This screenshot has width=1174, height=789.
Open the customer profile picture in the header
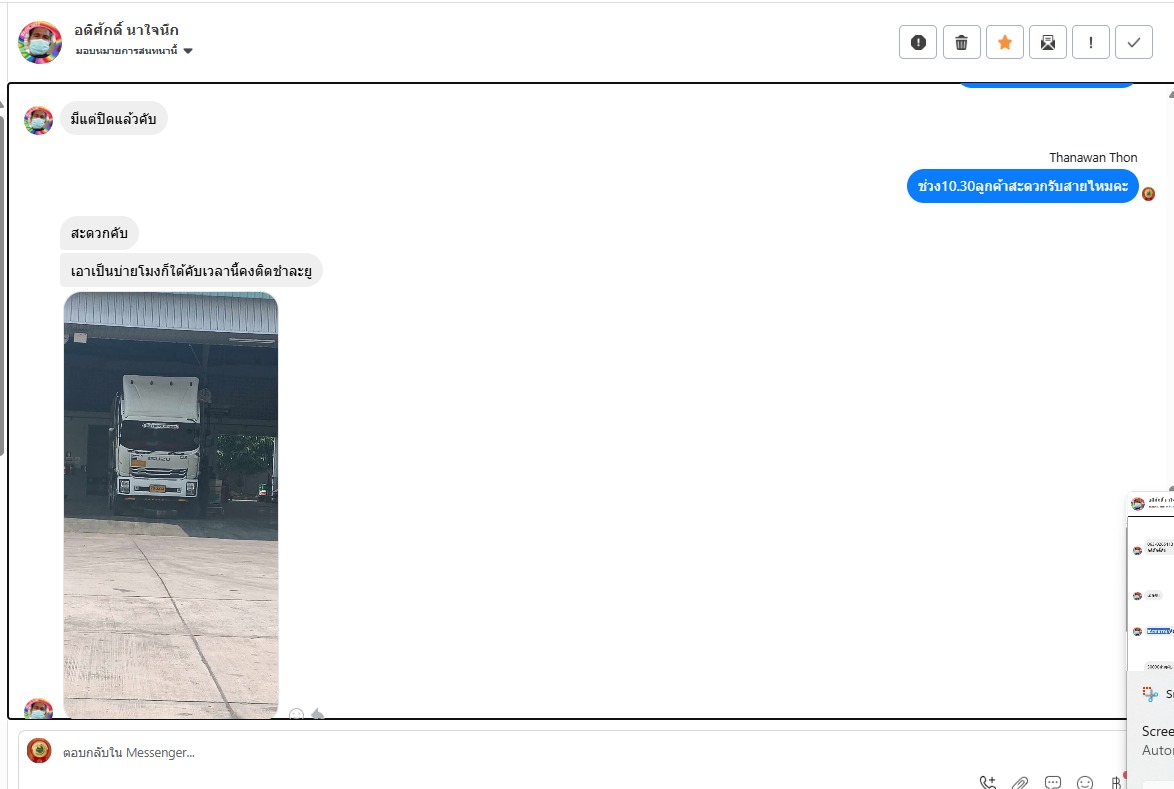pos(40,42)
